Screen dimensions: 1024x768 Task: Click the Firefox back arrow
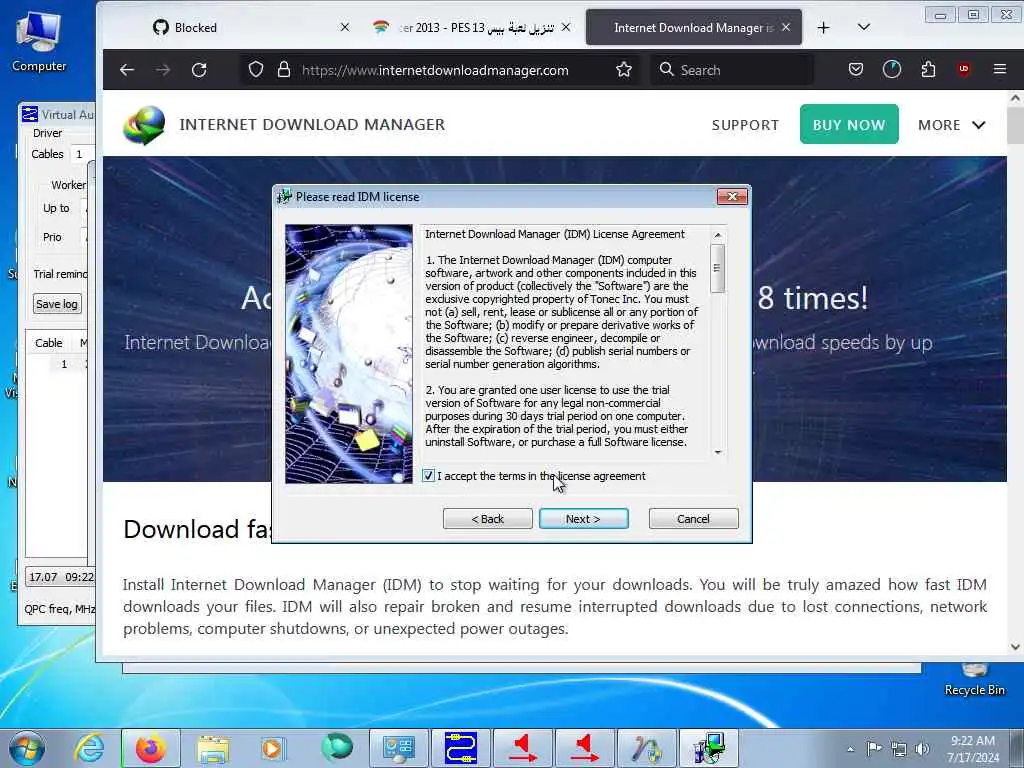point(127,70)
